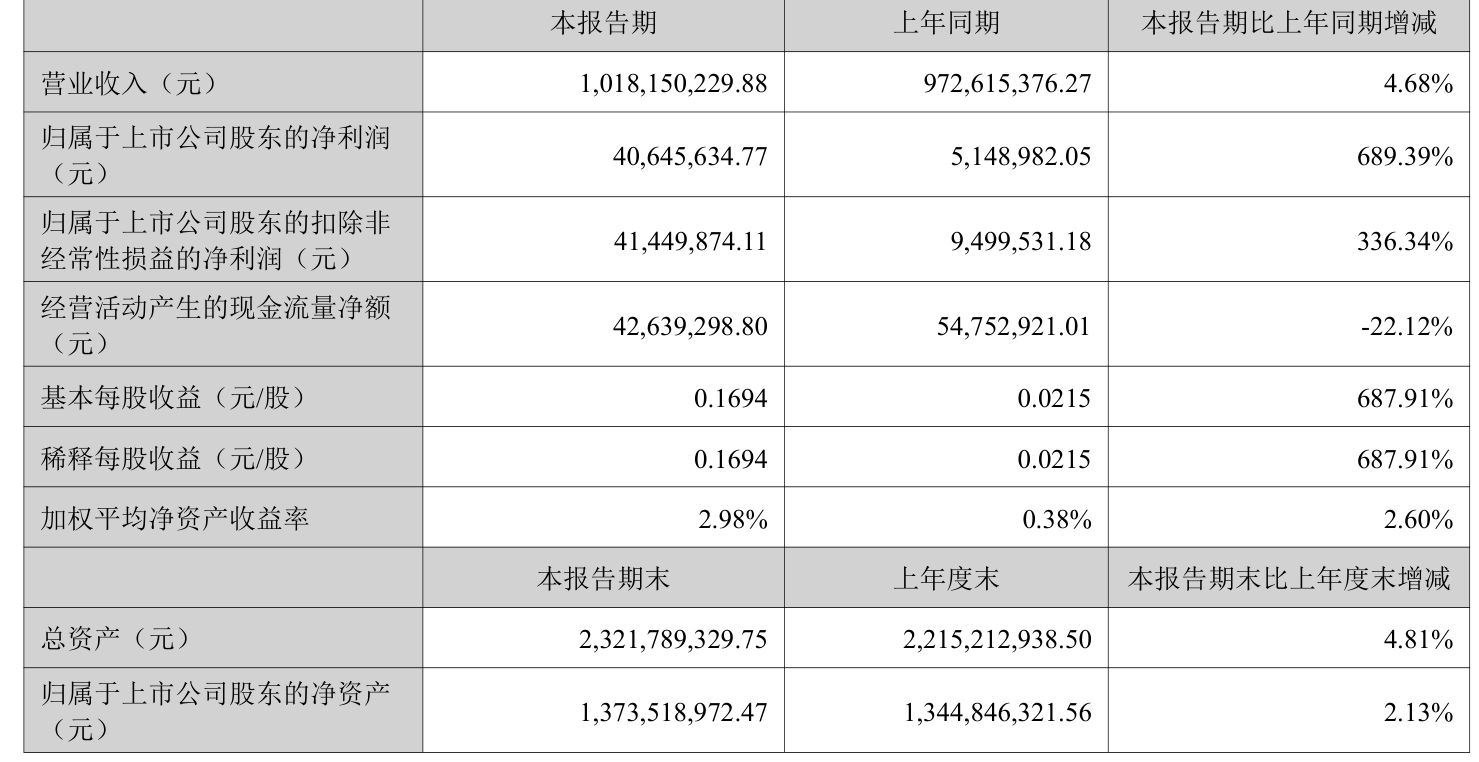Image resolution: width=1479 pixels, height=762 pixels.
Task: Click the 本报告期末 header cell
Action: pos(603,578)
